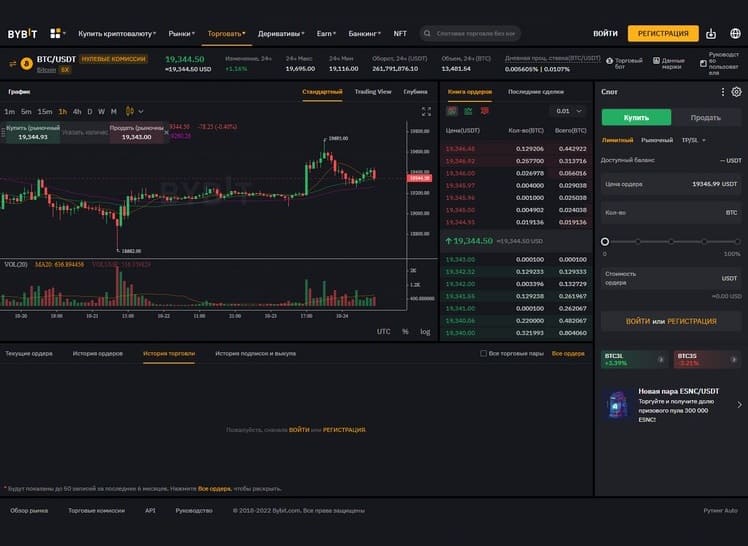Open the current orders tab
748x546 pixels.
[x=29, y=353]
